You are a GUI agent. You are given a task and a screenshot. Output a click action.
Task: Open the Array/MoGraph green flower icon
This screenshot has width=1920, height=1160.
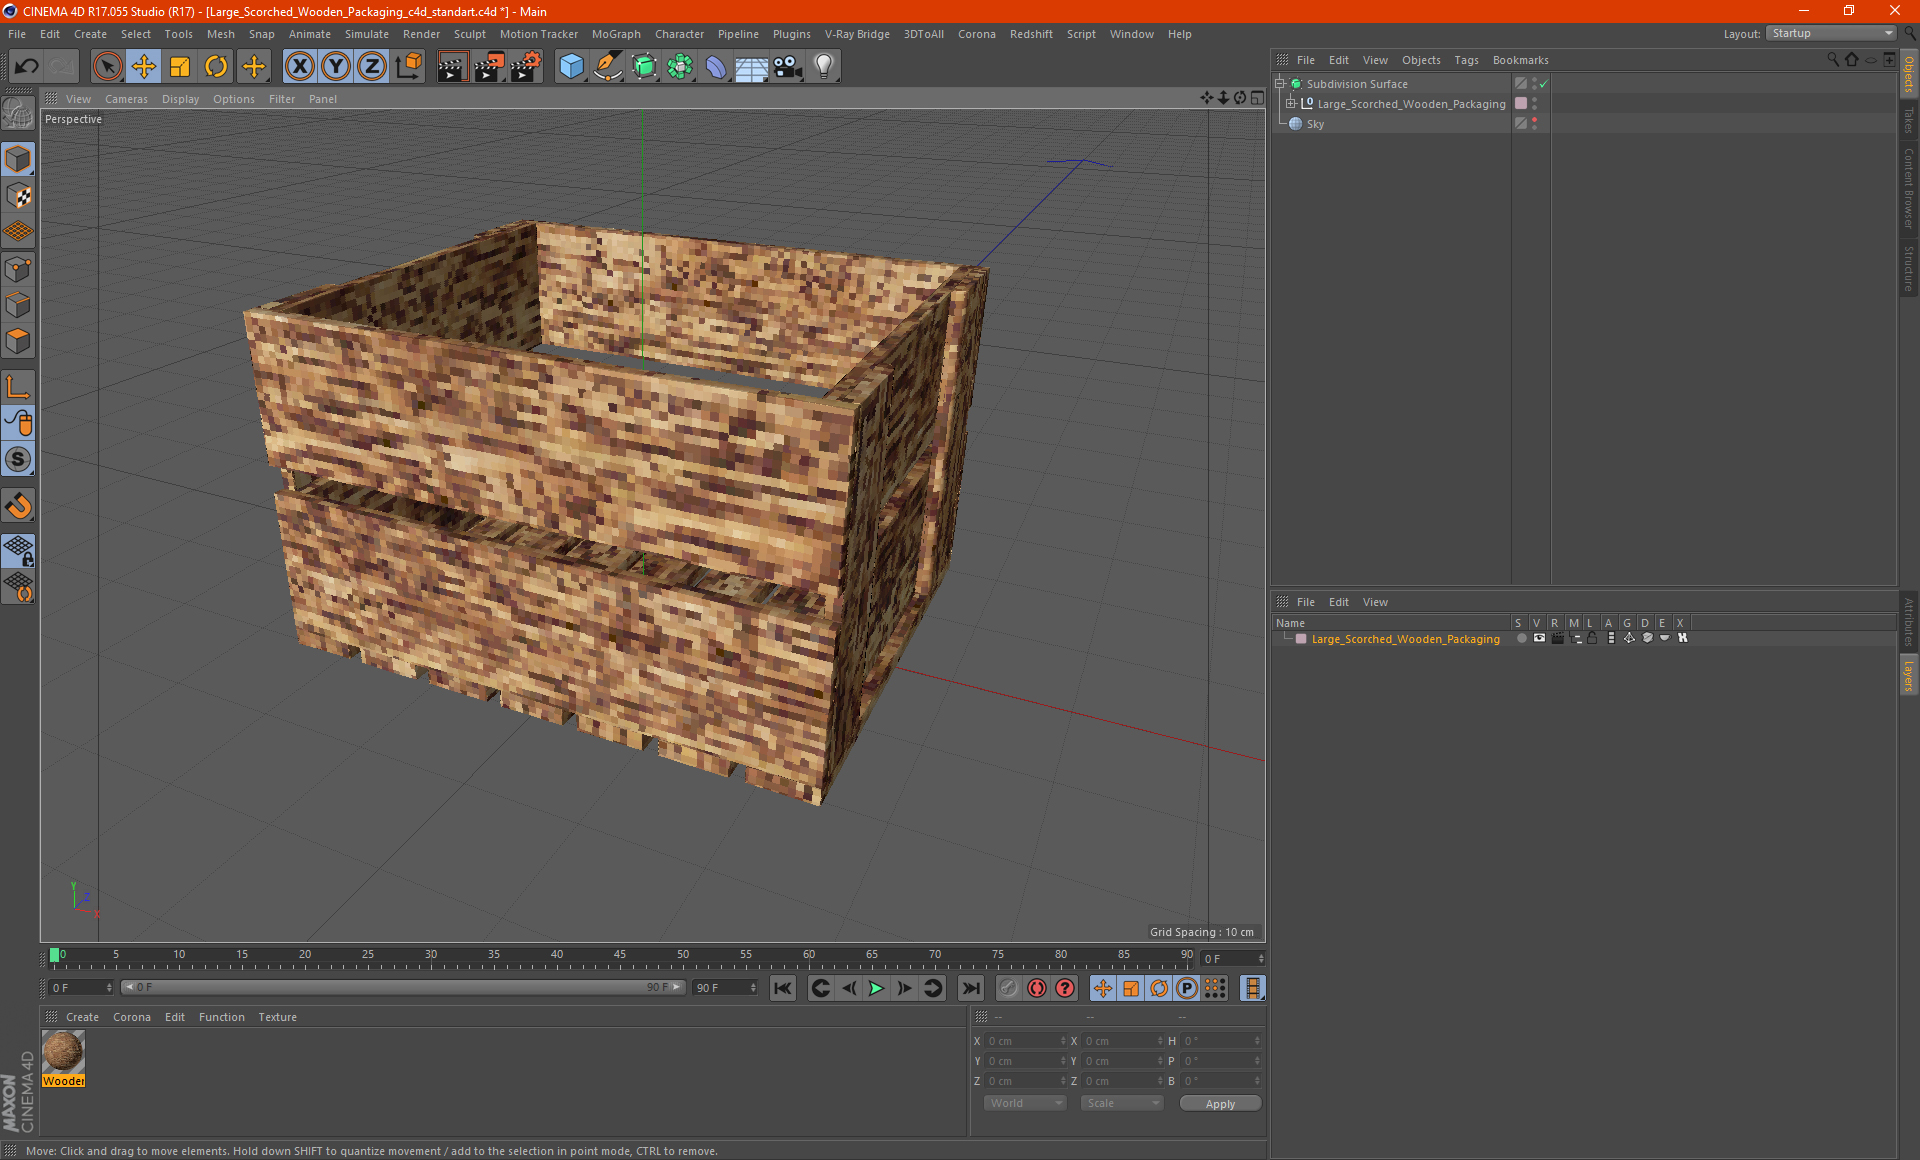tap(680, 67)
